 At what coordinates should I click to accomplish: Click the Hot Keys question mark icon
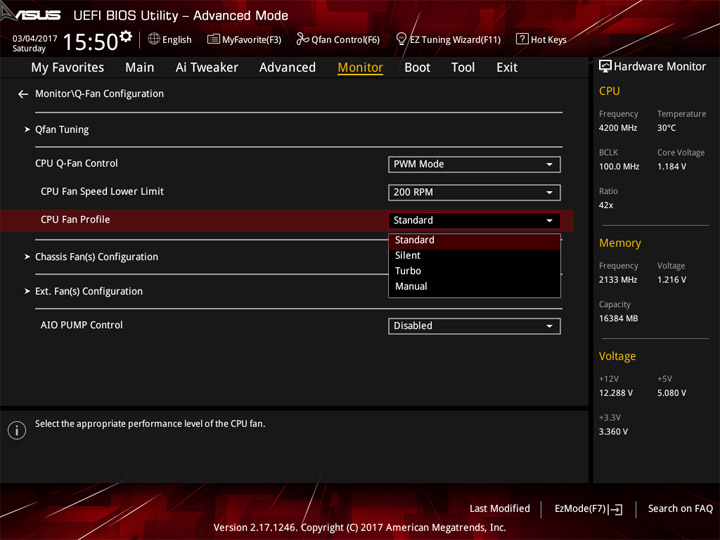pos(522,39)
